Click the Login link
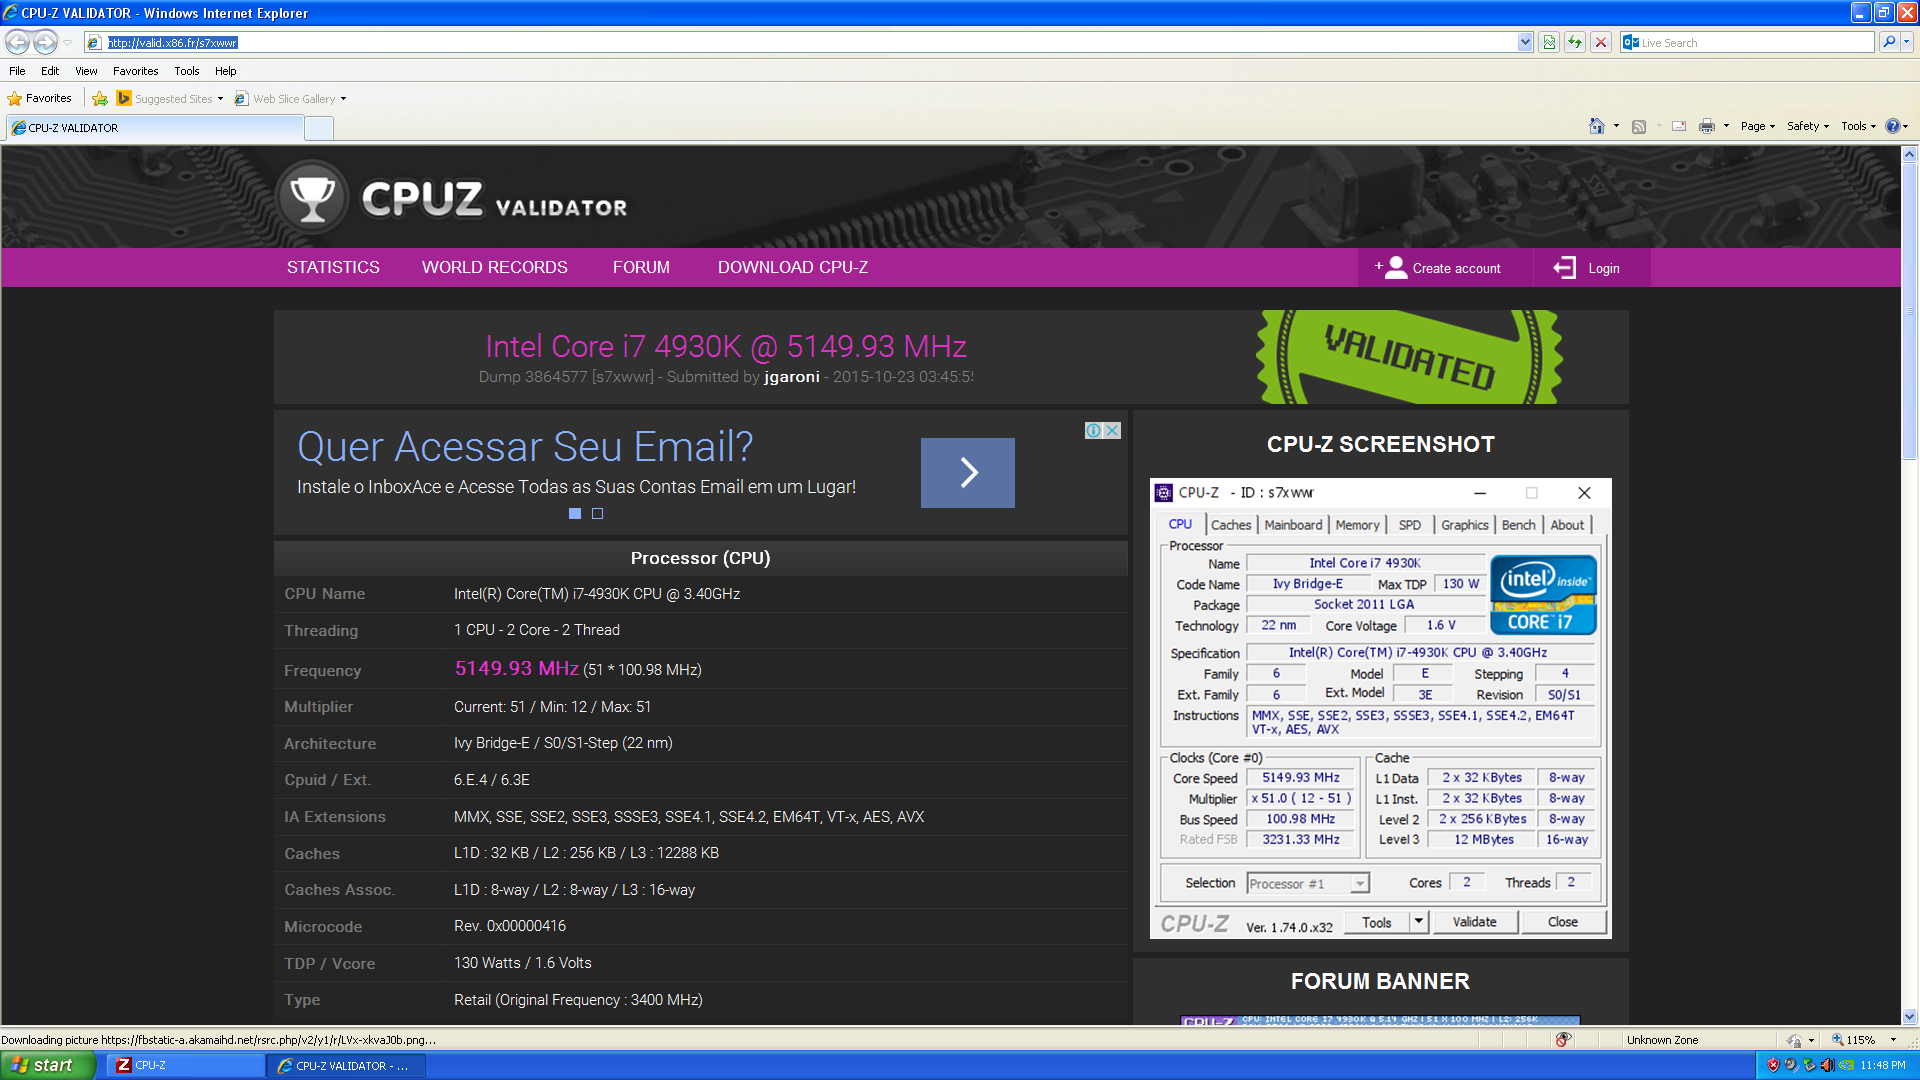Image resolution: width=1920 pixels, height=1080 pixels. tap(1586, 268)
